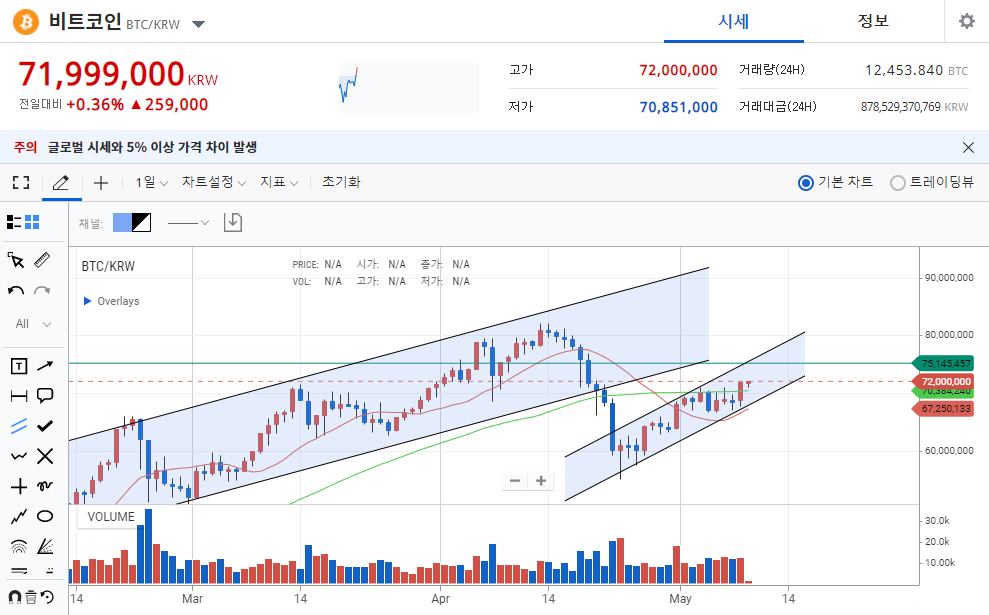Select the ruler measure tool
Image resolution: width=989 pixels, height=615 pixels.
pos(42,260)
